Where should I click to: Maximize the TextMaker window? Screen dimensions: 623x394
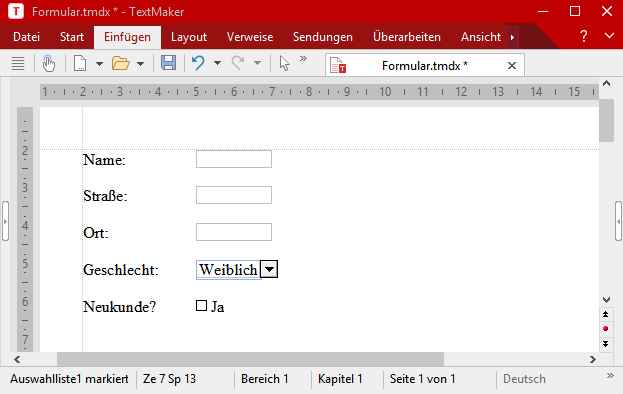(575, 11)
